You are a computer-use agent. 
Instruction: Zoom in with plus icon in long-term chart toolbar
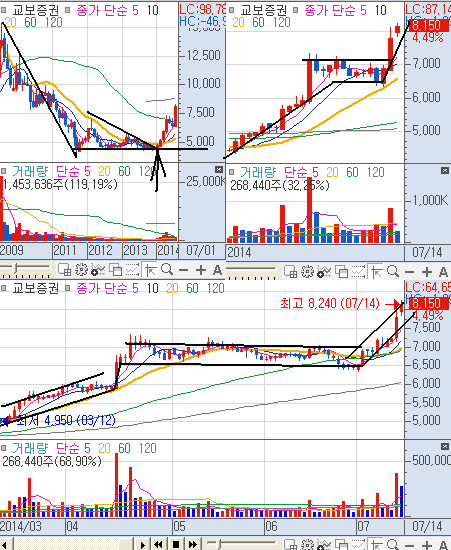[x=201, y=270]
